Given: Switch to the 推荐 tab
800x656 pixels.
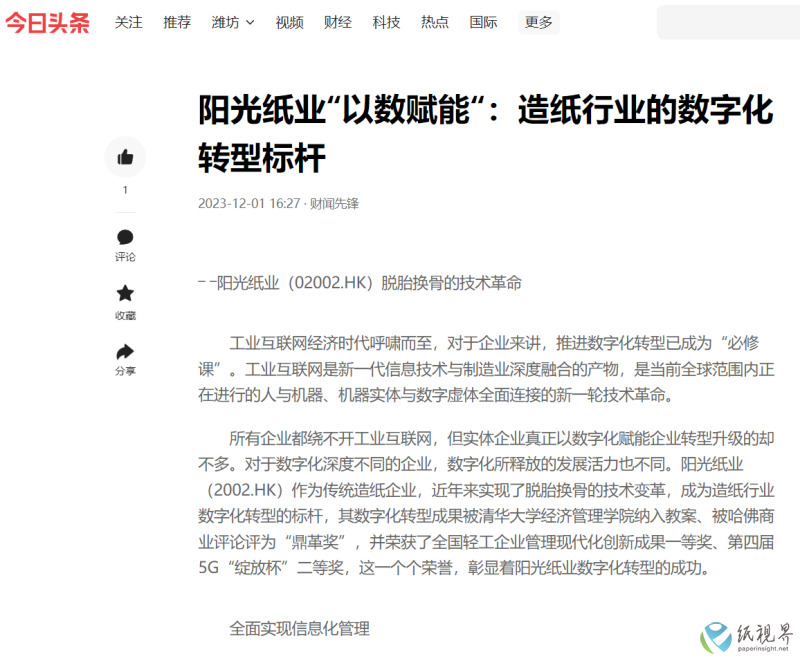Looking at the screenshot, I should [x=177, y=22].
